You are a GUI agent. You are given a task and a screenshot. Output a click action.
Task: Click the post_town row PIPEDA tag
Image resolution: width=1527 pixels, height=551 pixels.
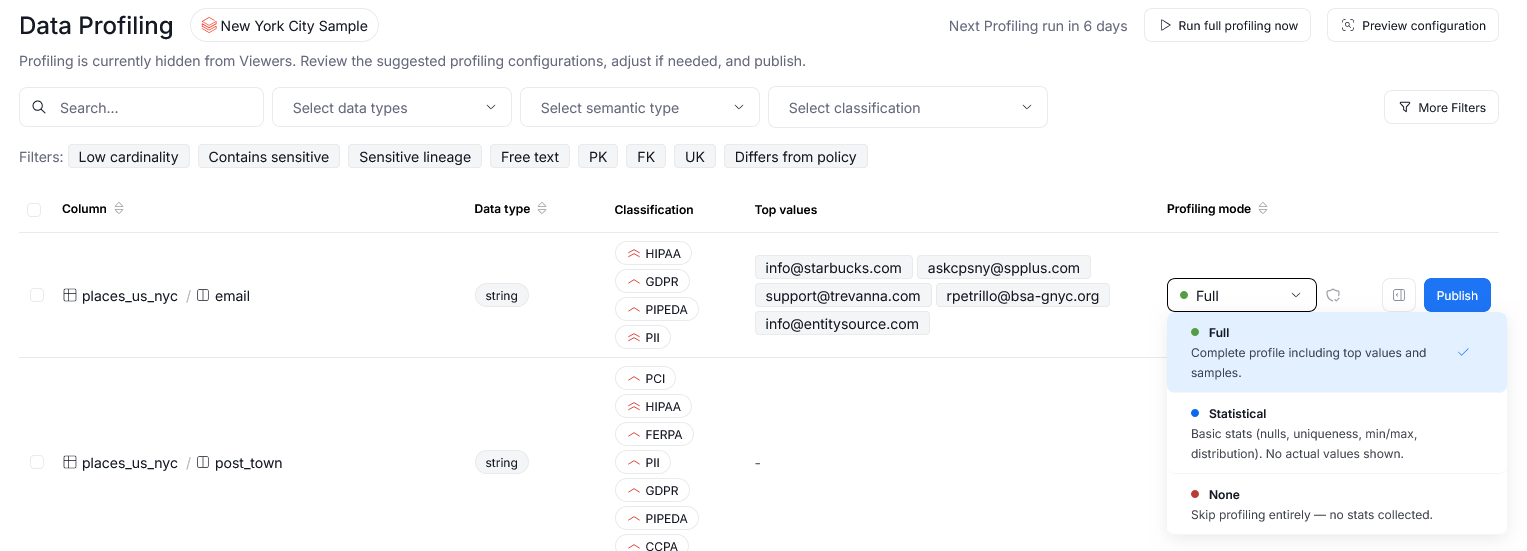click(x=657, y=519)
